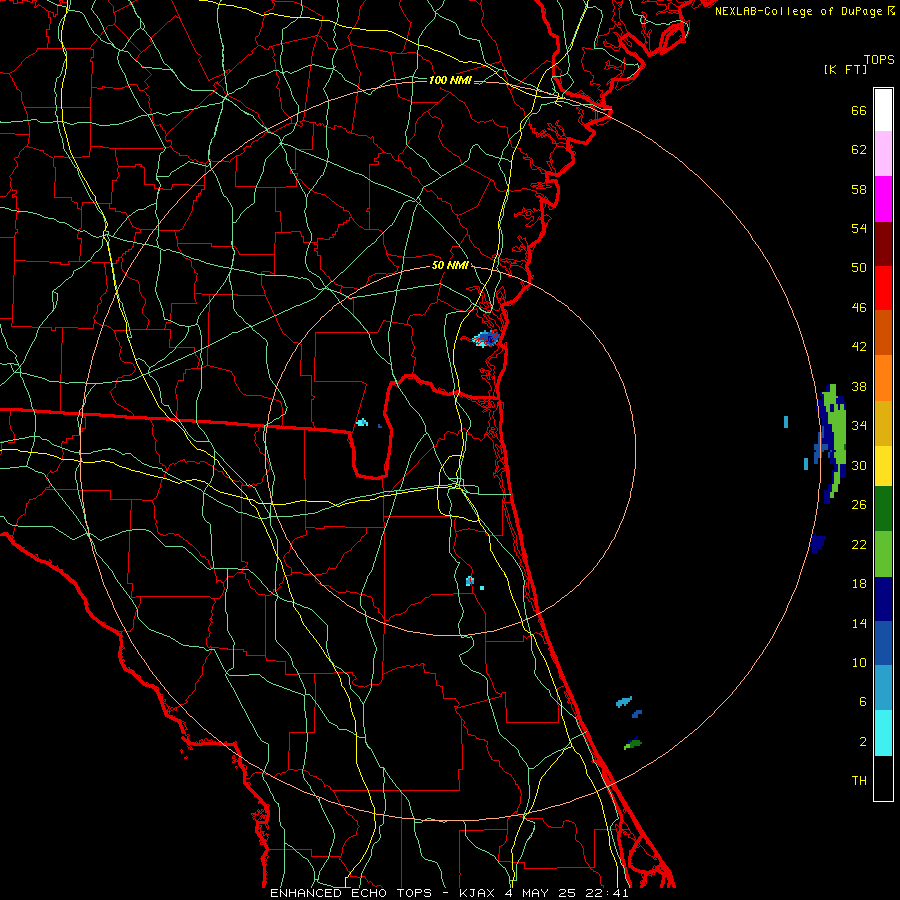The width and height of the screenshot is (900, 900).
Task: Select the black TH swatch in the legend
Action: click(883, 778)
